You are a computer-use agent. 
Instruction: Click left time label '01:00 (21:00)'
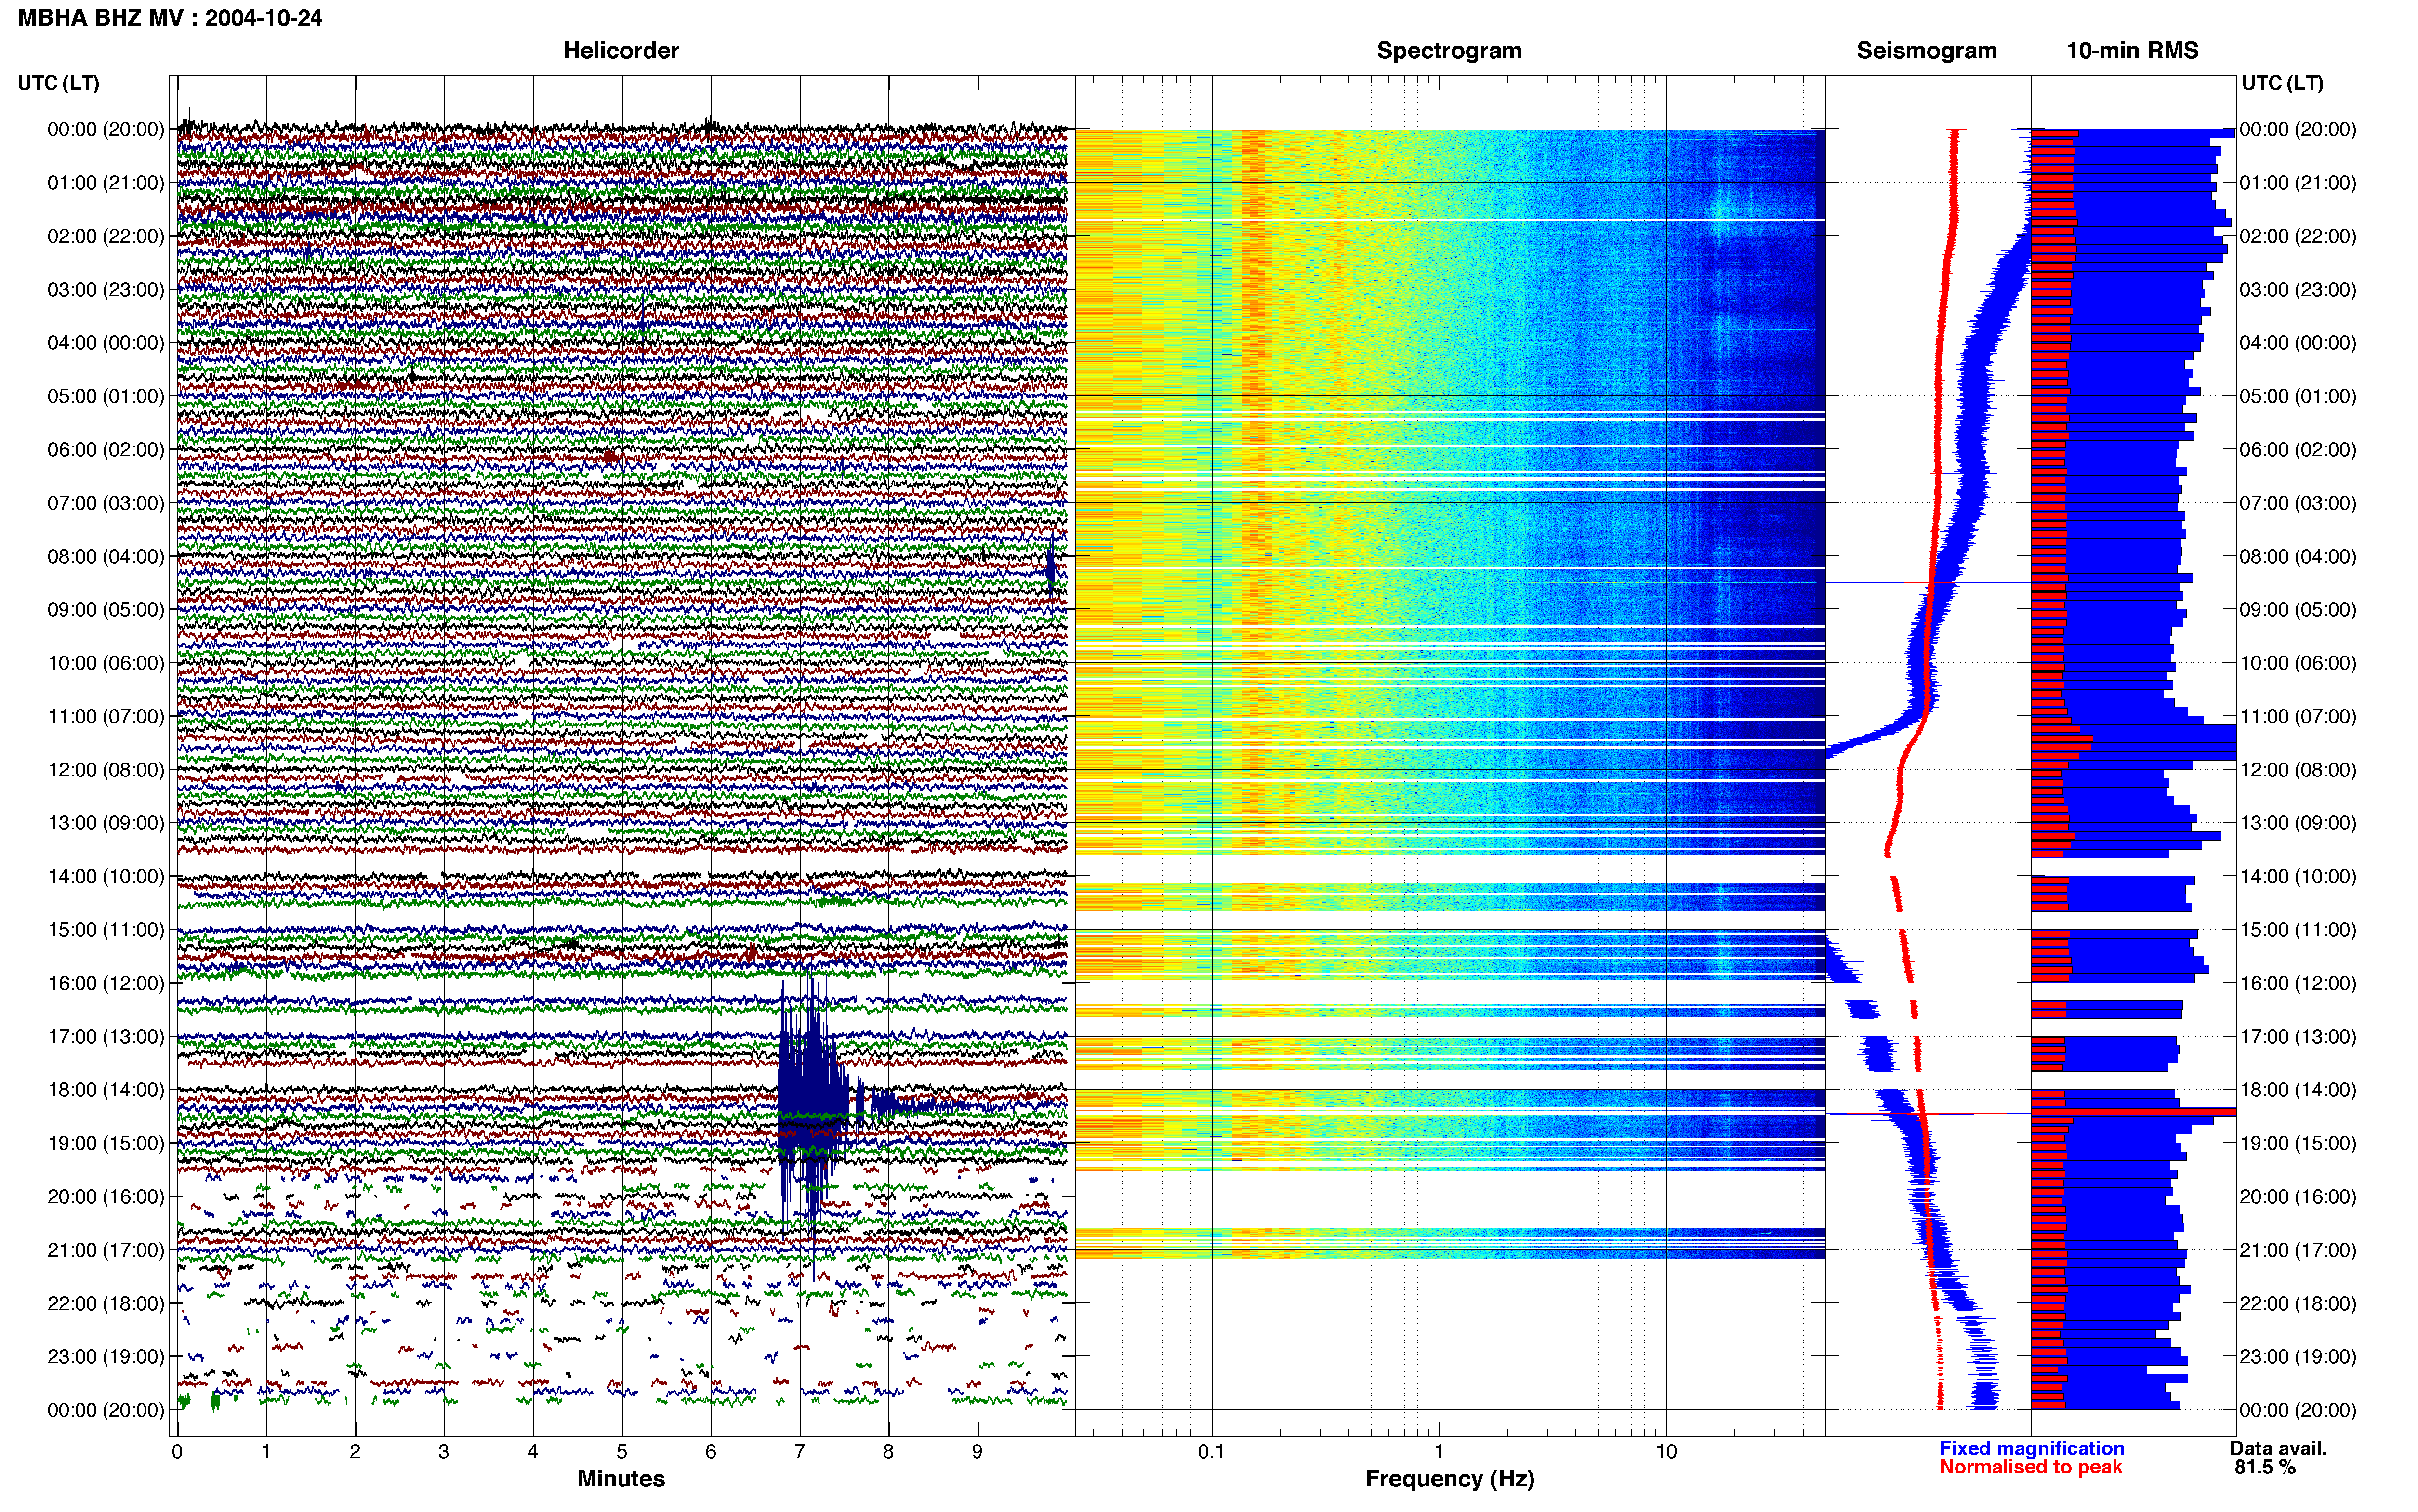(105, 182)
